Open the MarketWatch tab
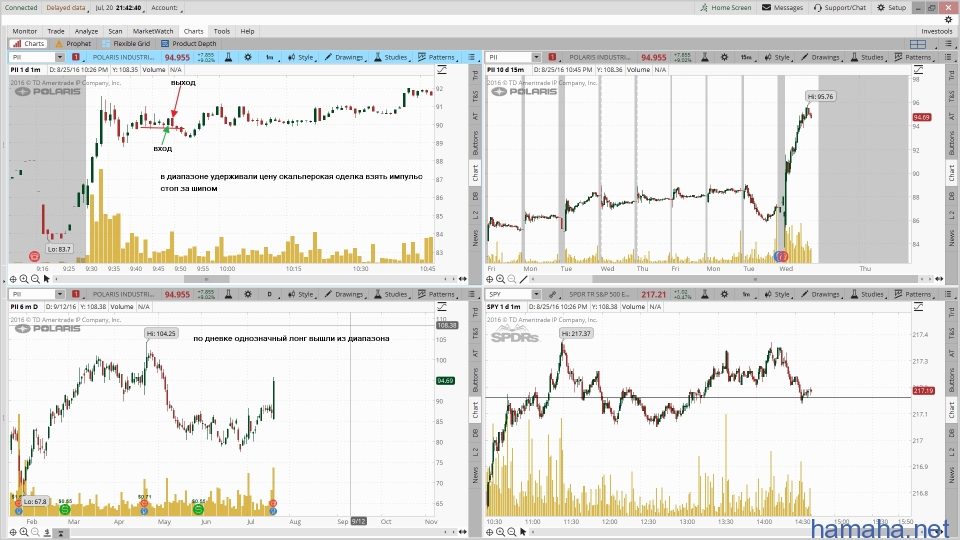The width and height of the screenshot is (960, 540). (x=152, y=31)
